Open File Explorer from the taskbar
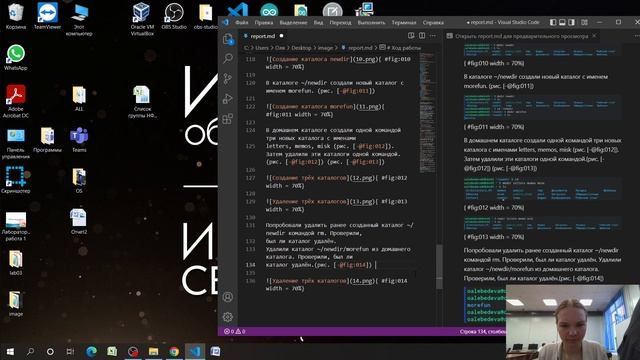Screen dimensions: 640x360 153,351
